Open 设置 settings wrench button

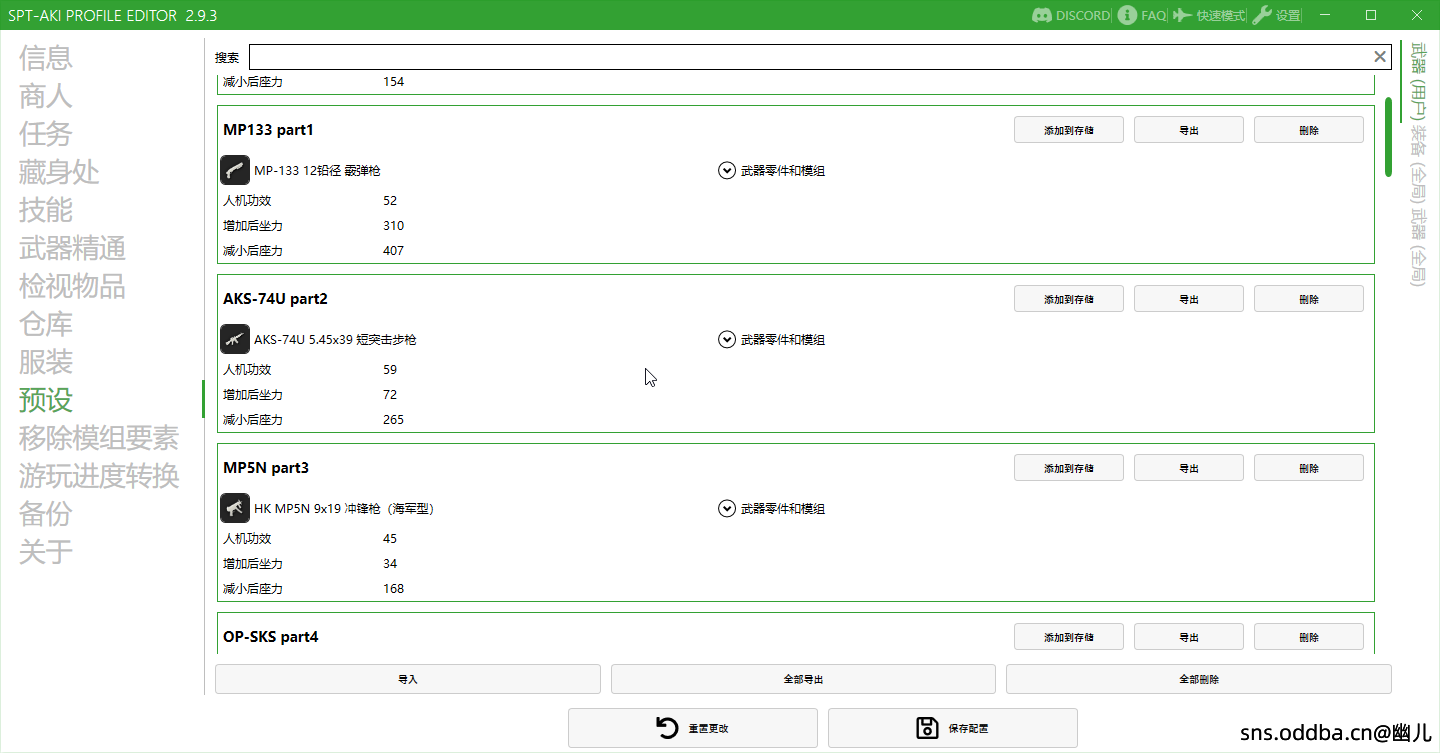(1277, 15)
